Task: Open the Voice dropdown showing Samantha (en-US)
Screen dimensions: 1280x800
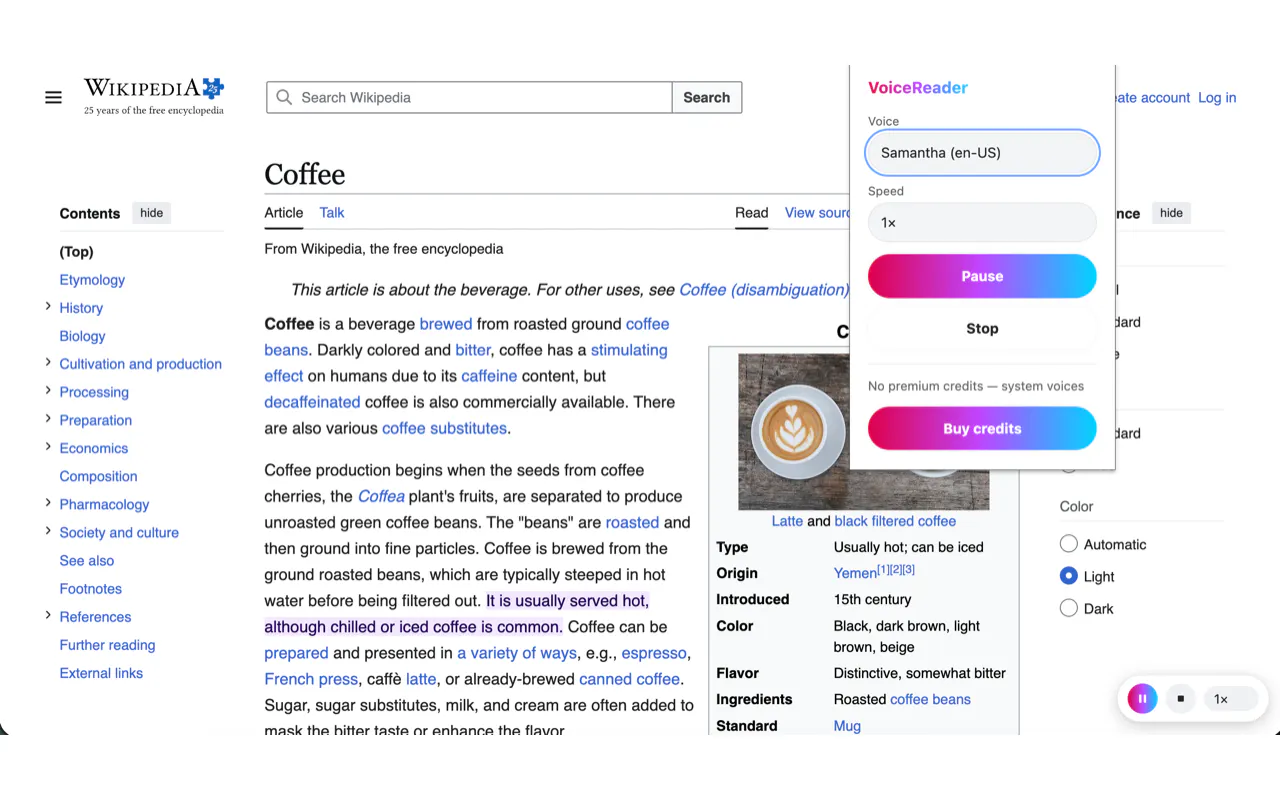Action: coord(982,153)
